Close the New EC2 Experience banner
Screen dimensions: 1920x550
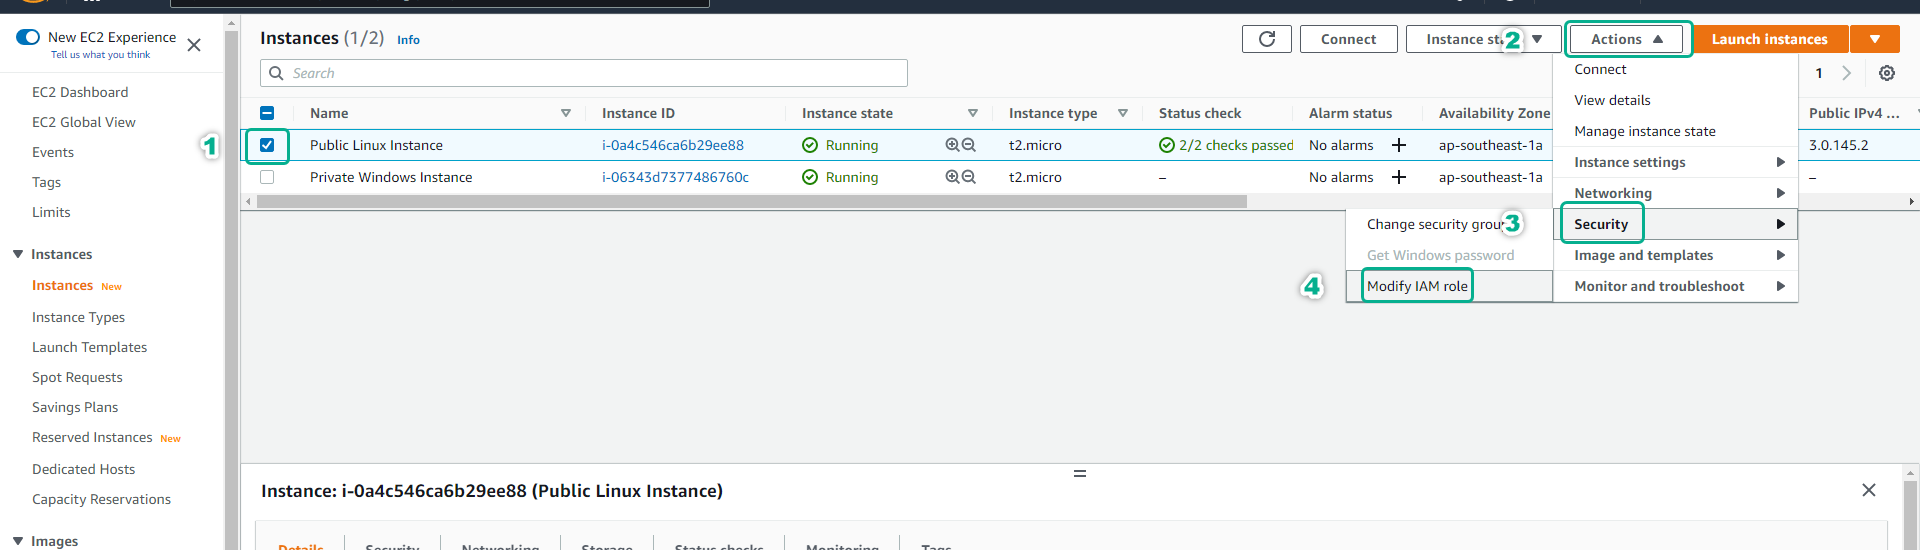194,45
